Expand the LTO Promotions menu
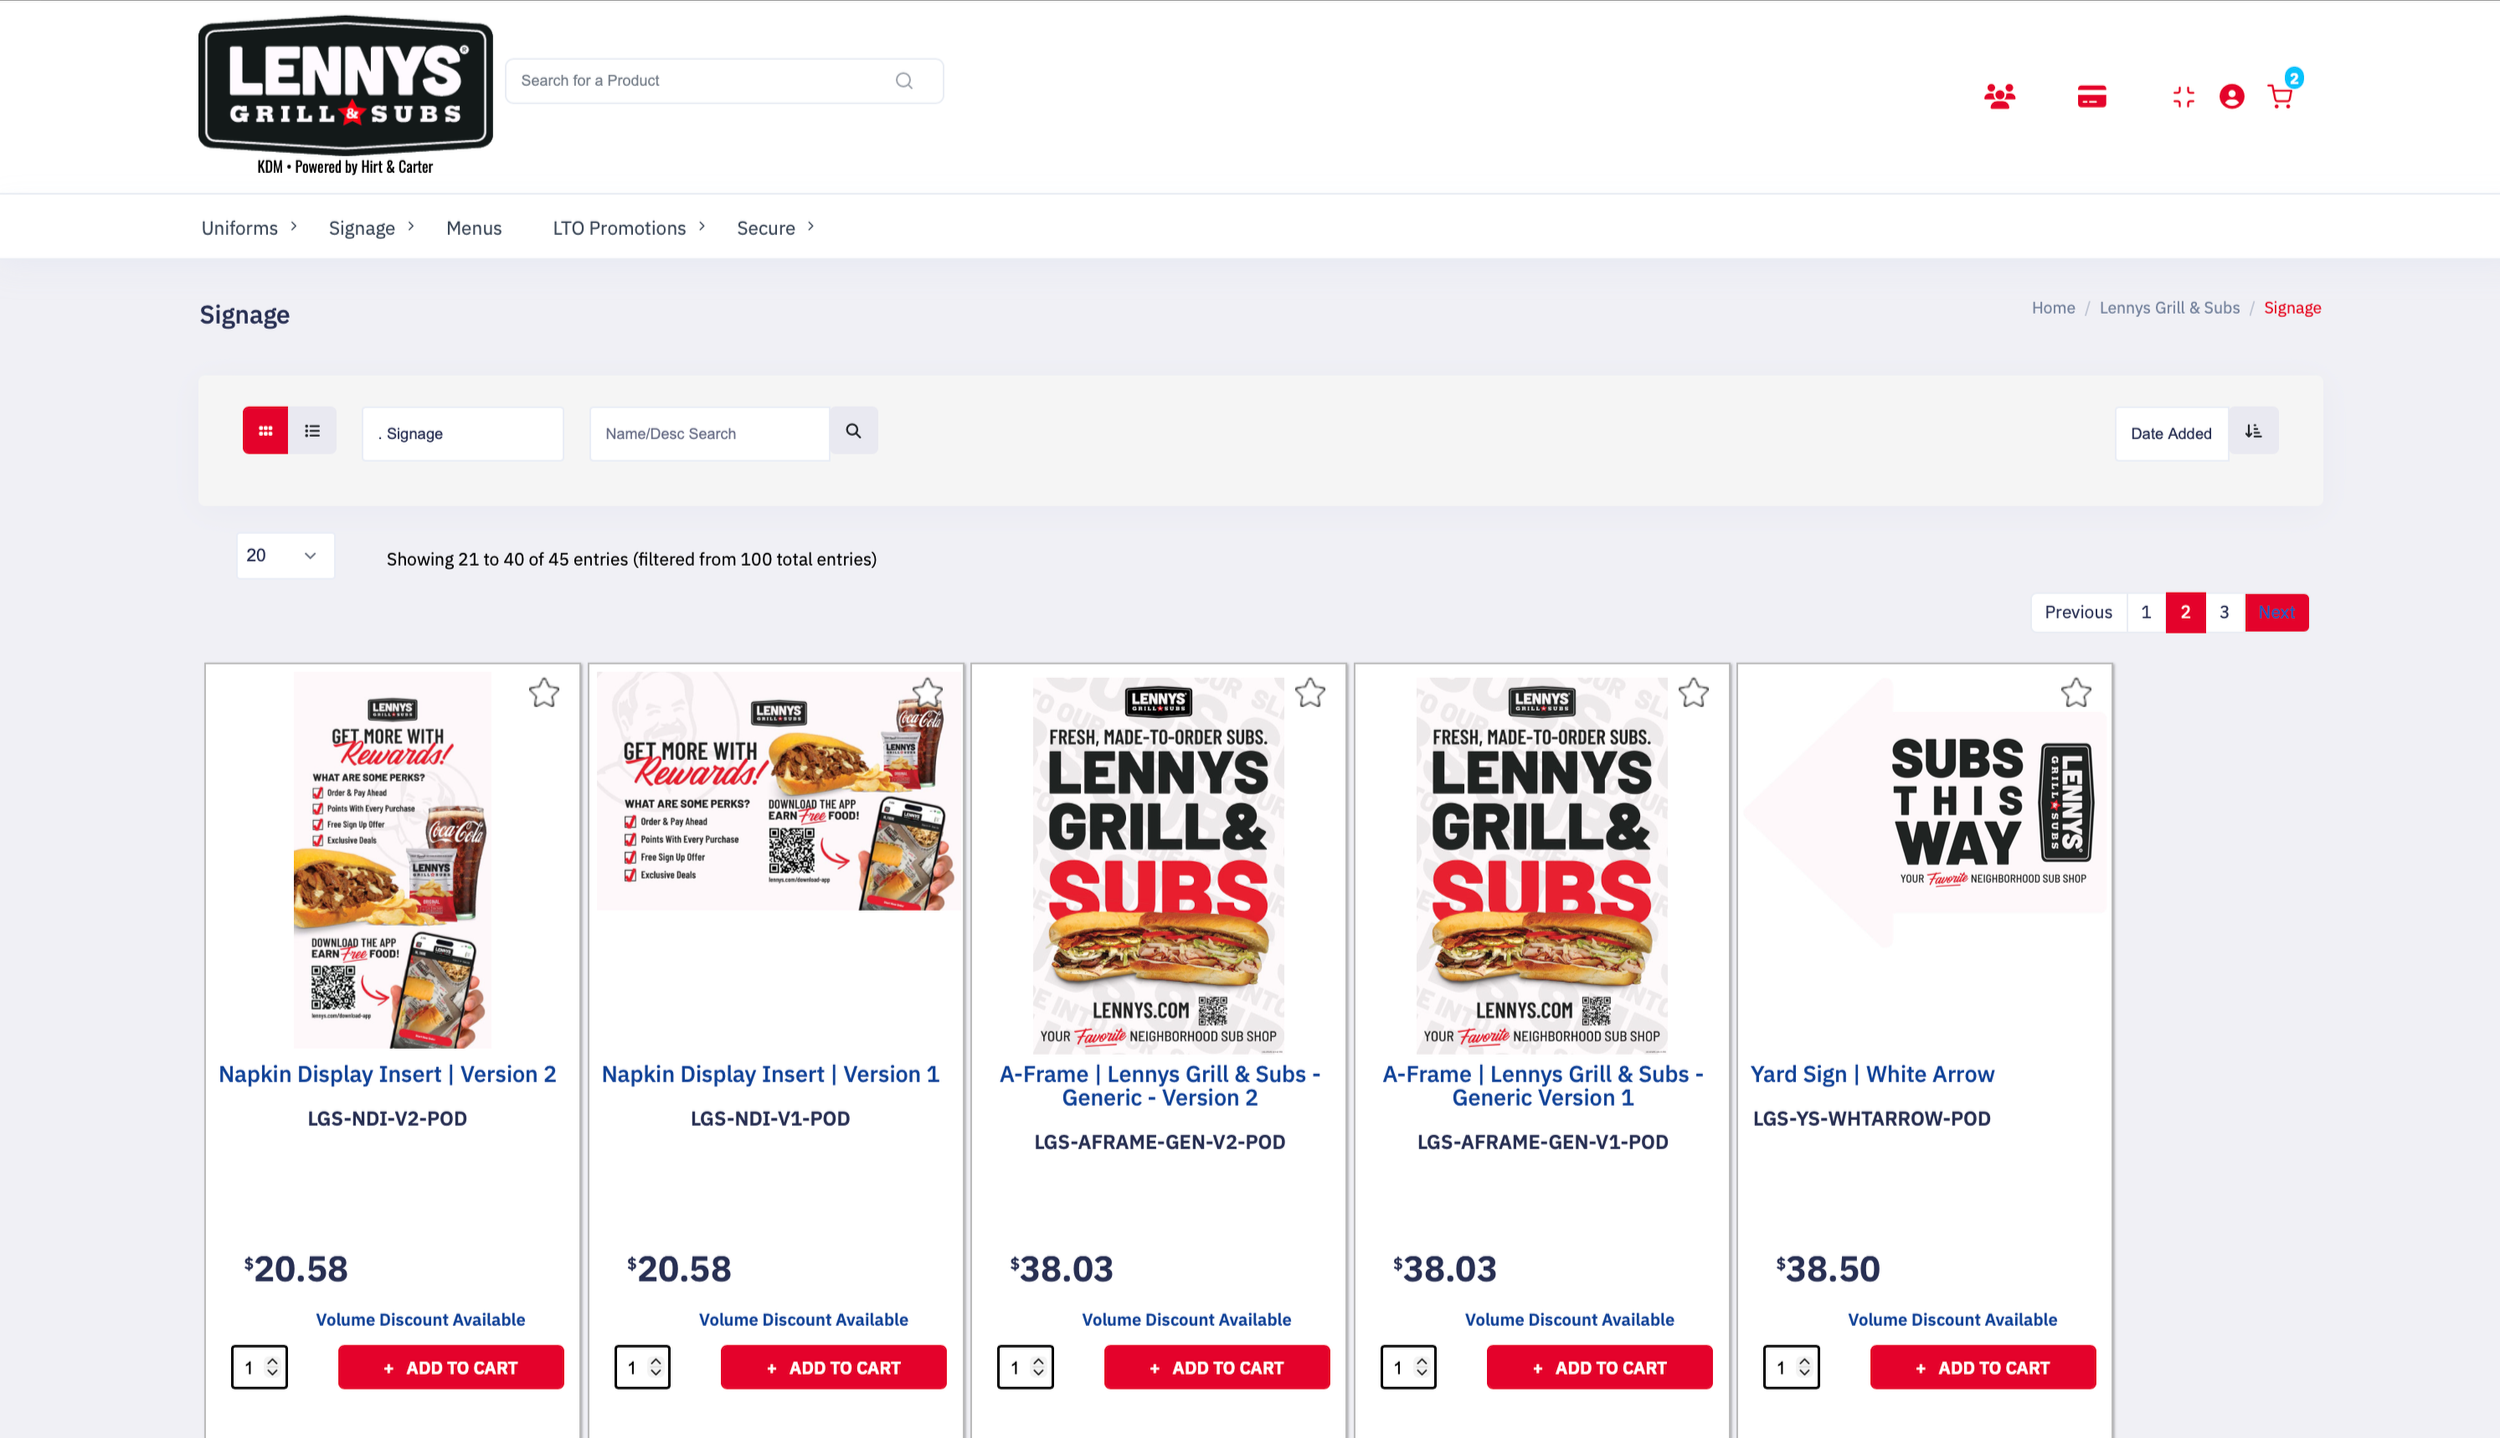Viewport: 2500px width, 1438px height. coord(629,228)
